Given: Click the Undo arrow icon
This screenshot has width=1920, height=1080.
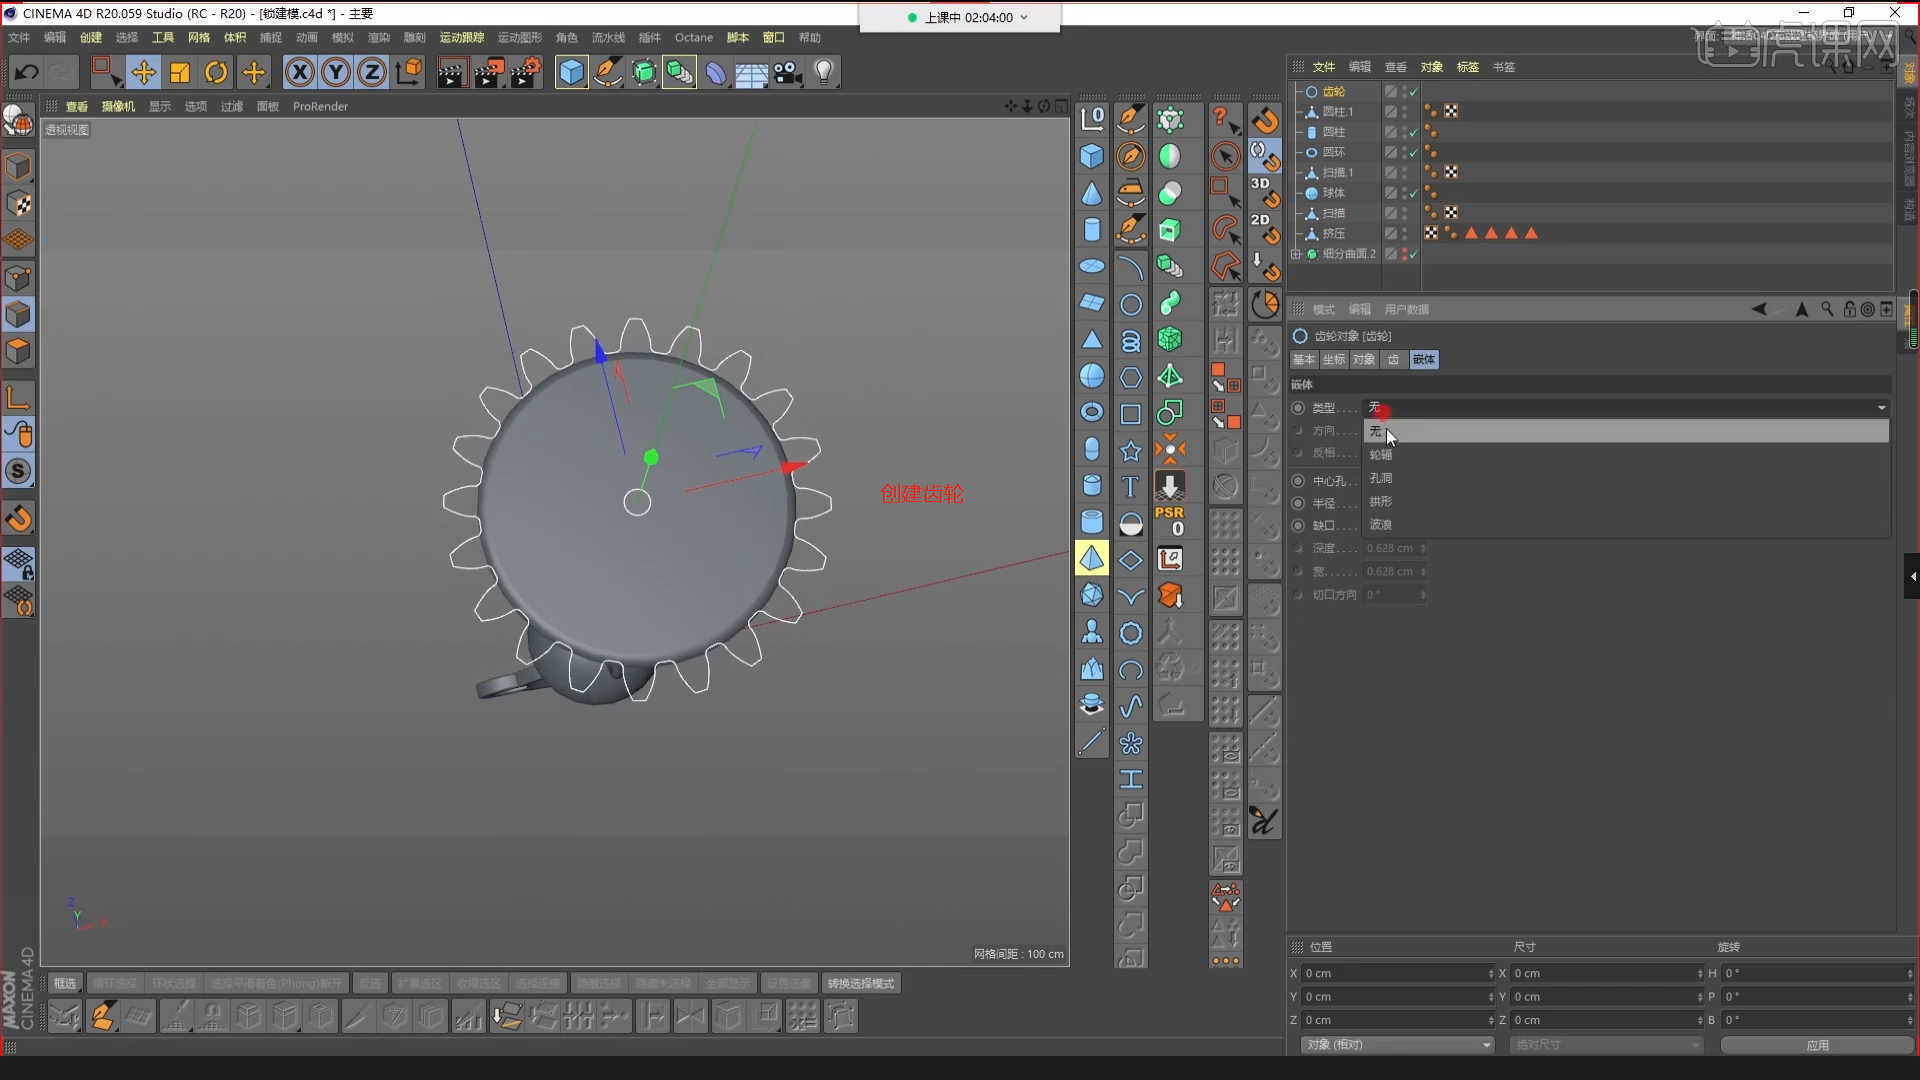Looking at the screenshot, I should coord(26,72).
